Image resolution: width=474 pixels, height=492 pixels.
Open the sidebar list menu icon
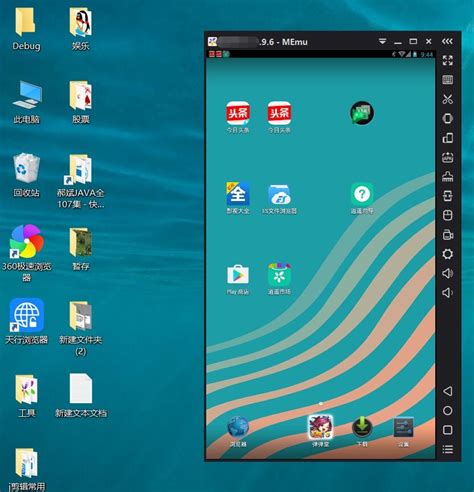click(447, 449)
